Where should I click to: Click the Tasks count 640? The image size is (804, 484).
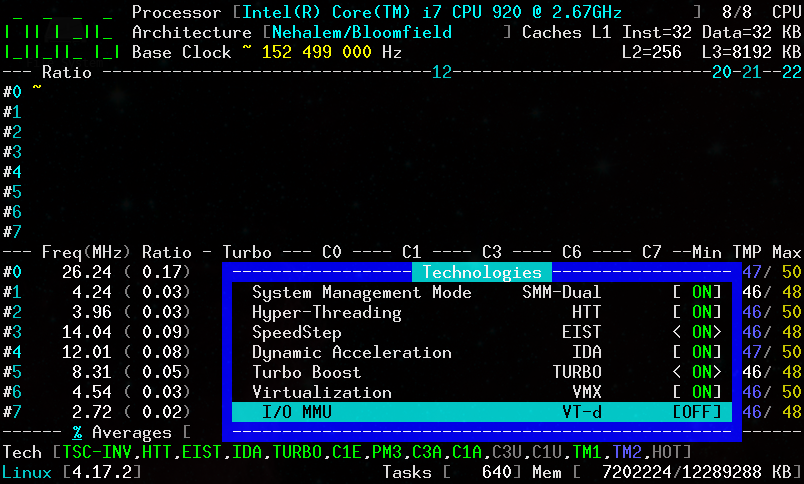point(497,472)
